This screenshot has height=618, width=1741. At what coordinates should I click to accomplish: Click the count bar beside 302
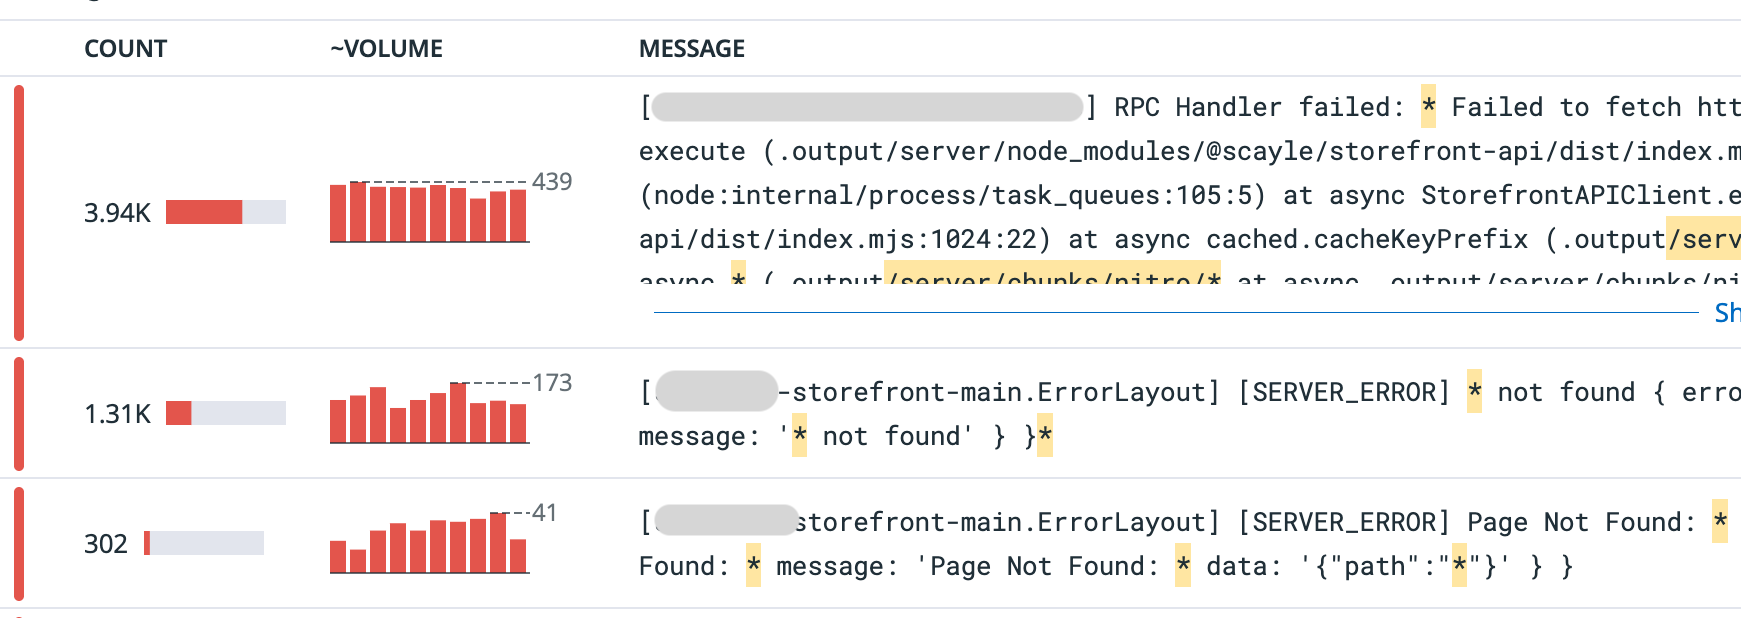[204, 543]
